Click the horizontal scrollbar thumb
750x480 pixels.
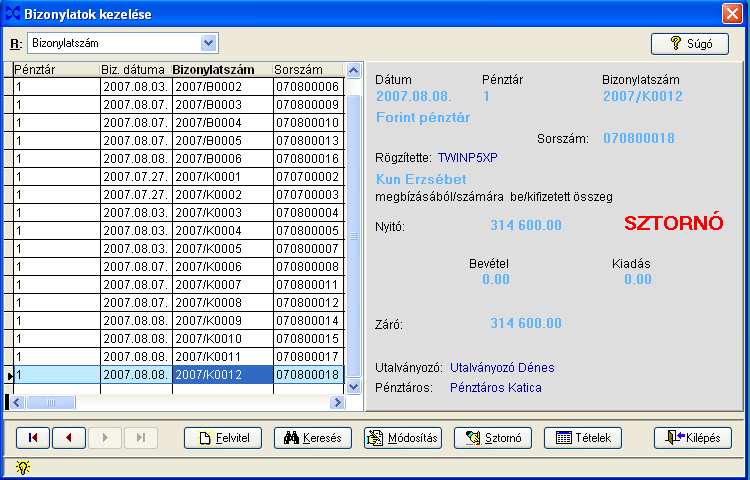pyautogui.click(x=50, y=403)
